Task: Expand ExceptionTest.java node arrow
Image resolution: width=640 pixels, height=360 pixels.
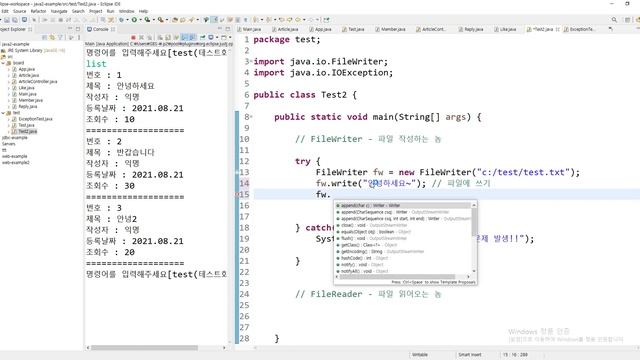Action: (9, 119)
